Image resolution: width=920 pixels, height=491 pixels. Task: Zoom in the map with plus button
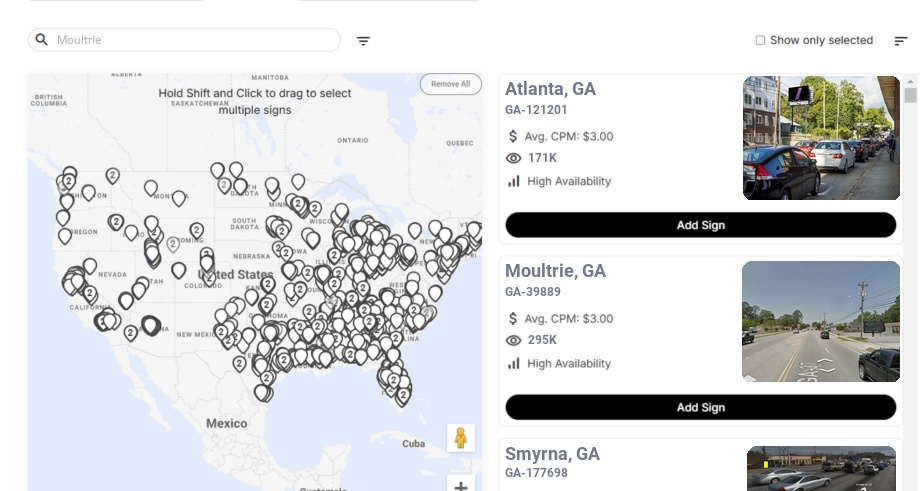point(460,486)
